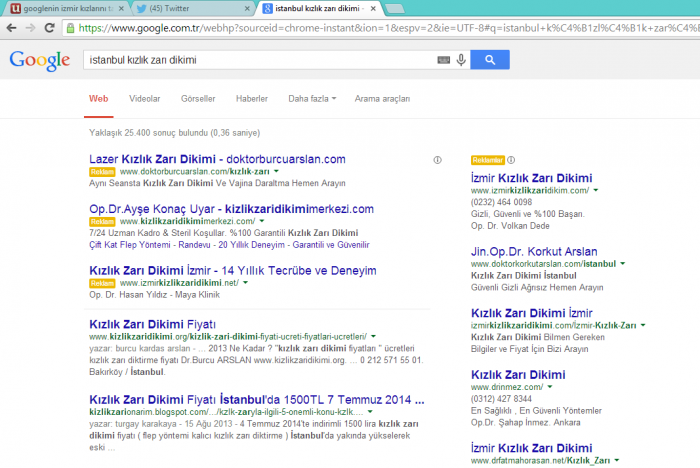Expand arrow after kizlikzarionarim.blogspot URL

370,412
